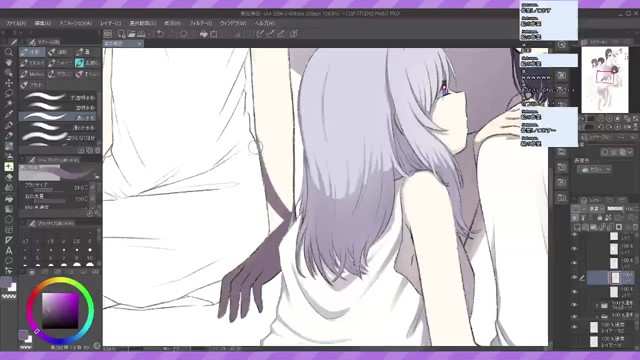Toggle visibility of layer レイヤー 52
640x360 pixels.
575,327
